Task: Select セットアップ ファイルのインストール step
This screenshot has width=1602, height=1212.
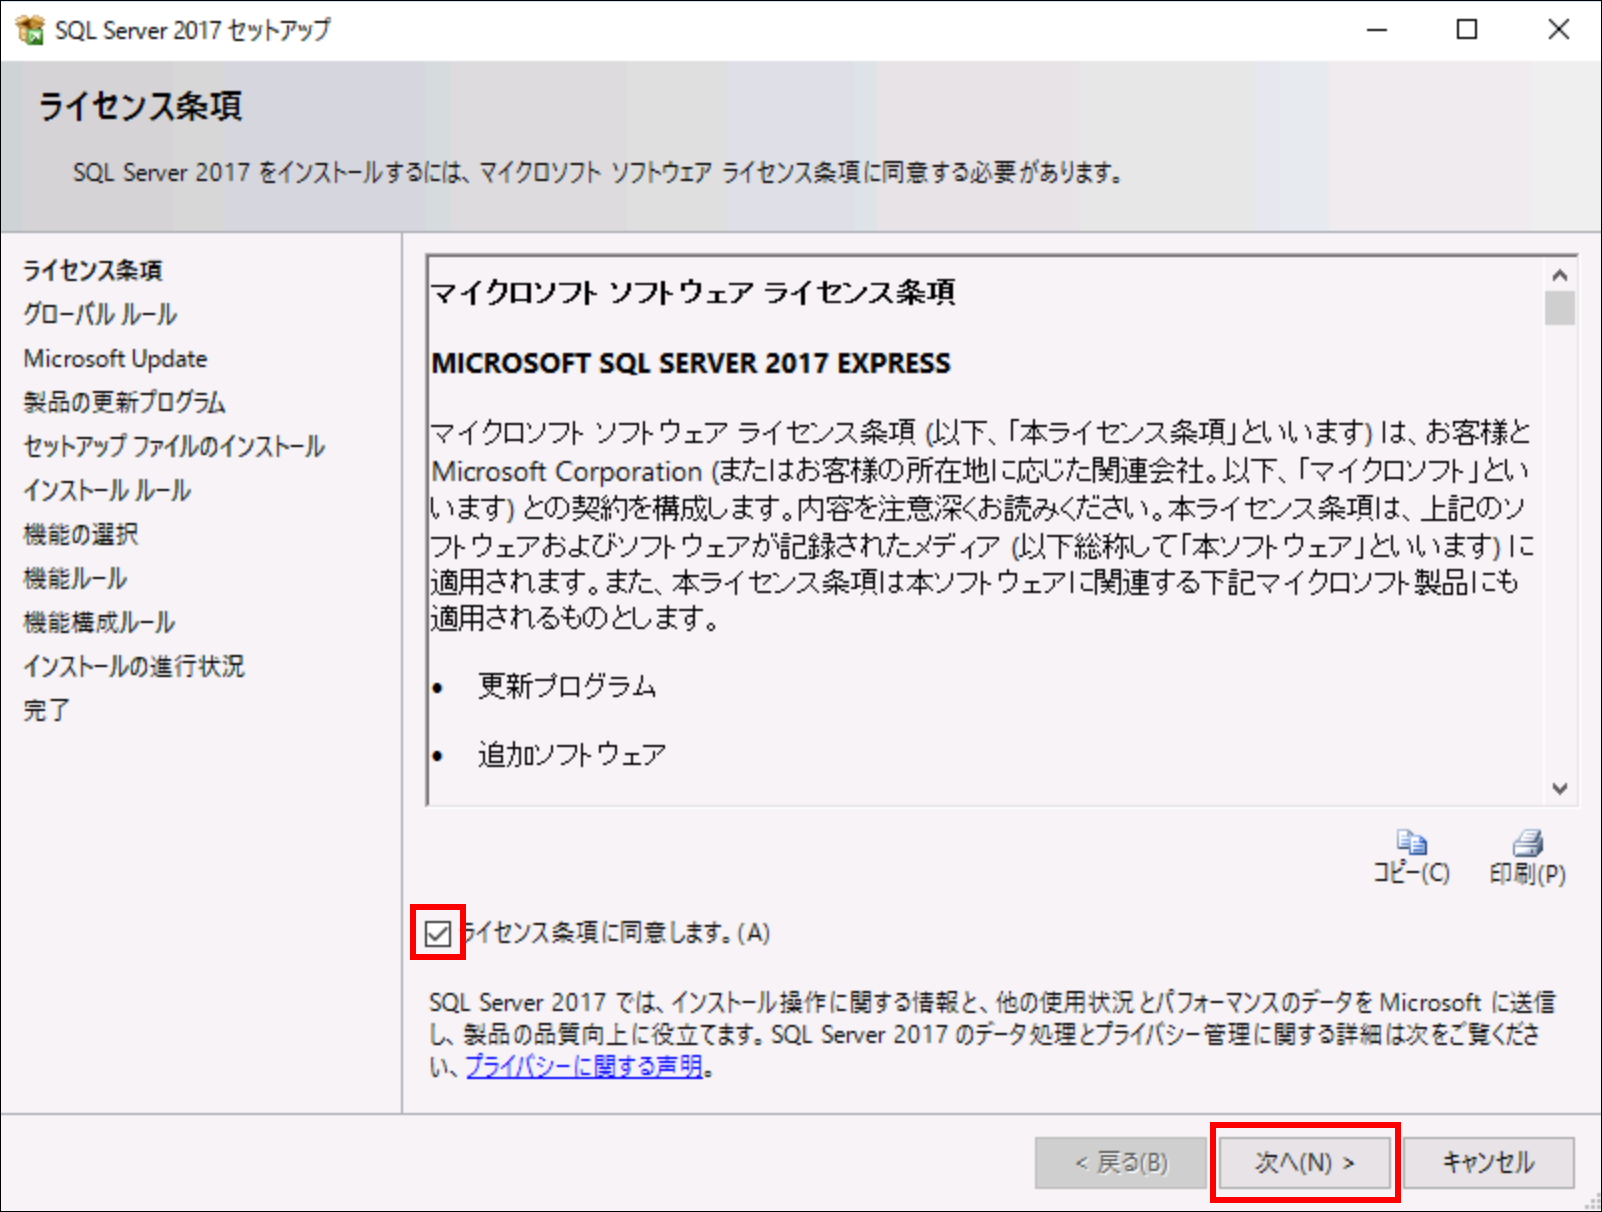Action: [174, 446]
